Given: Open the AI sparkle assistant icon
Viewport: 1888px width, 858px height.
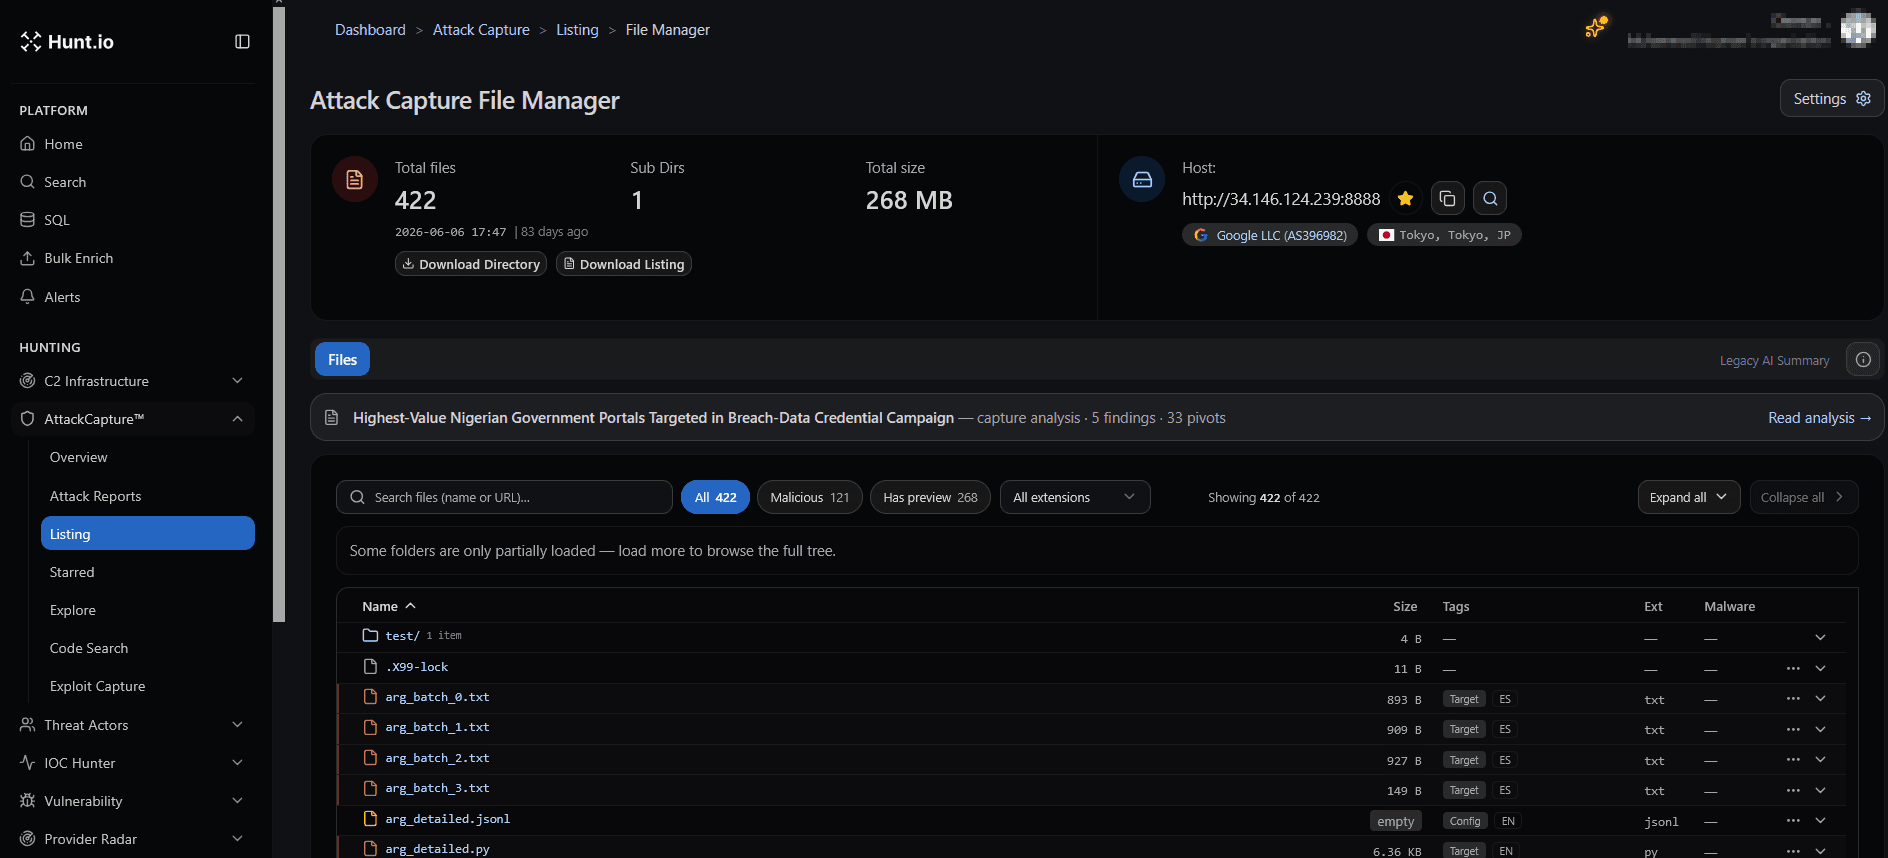Looking at the screenshot, I should tap(1596, 27).
